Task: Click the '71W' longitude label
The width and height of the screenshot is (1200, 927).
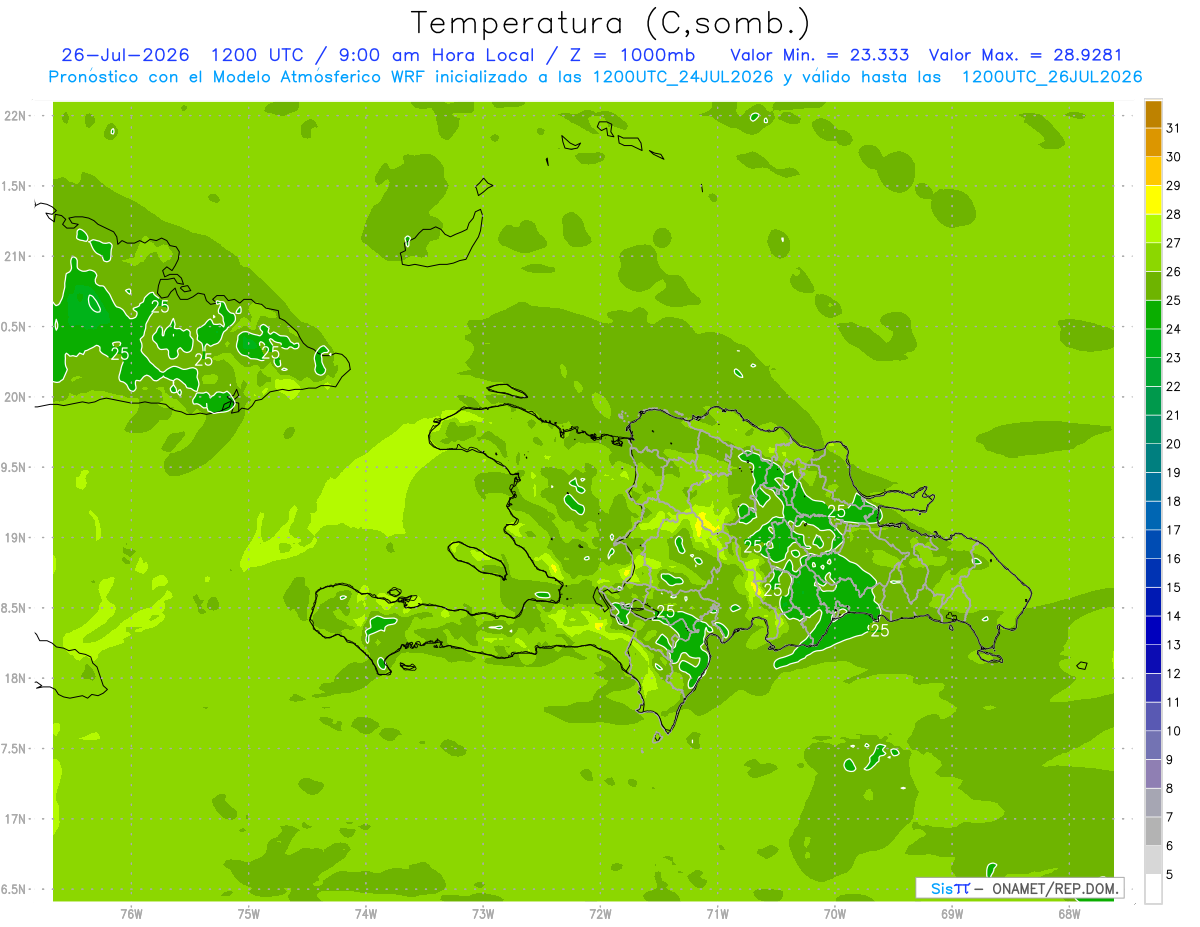Action: 717,914
